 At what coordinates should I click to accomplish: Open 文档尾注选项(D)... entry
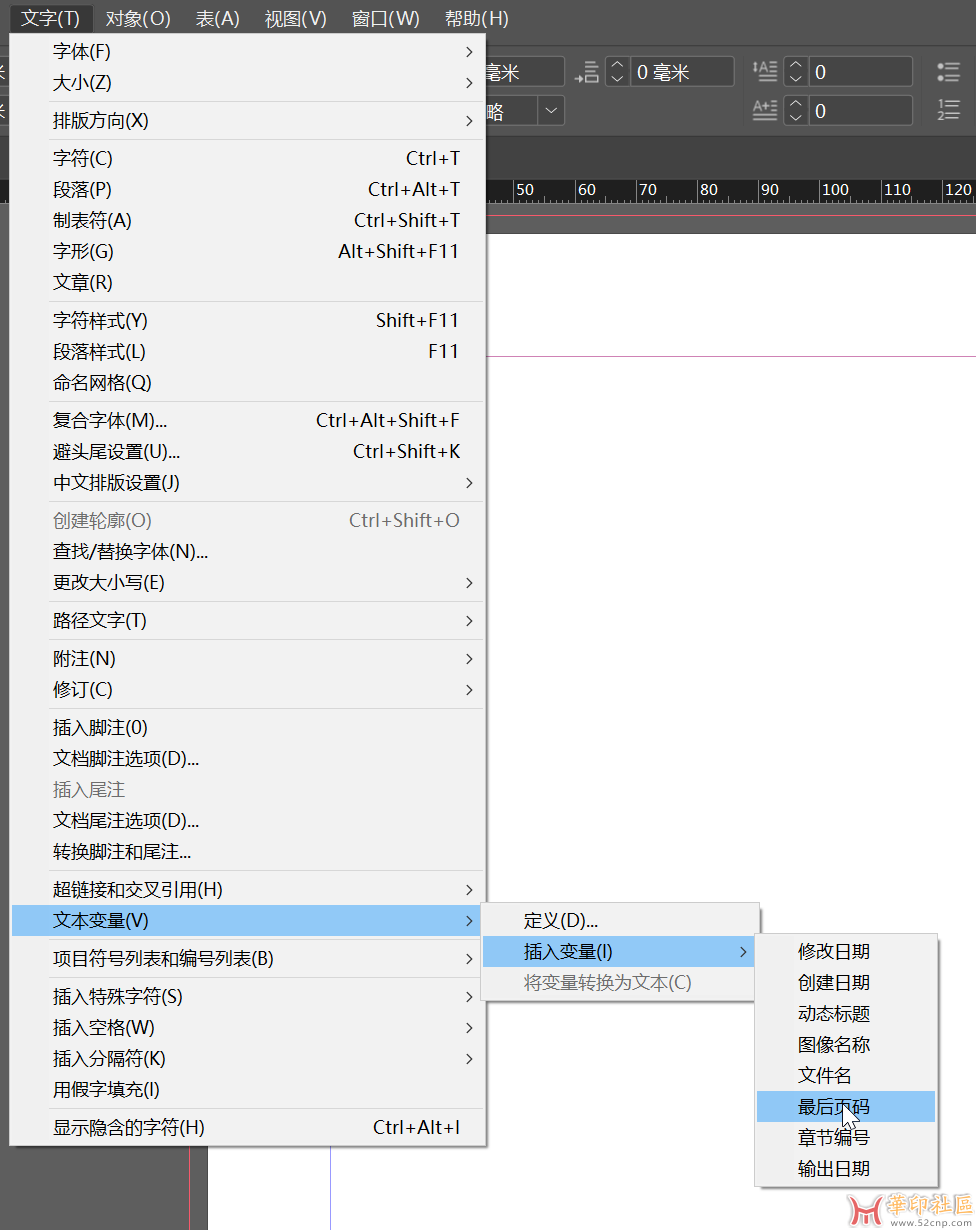(248, 821)
